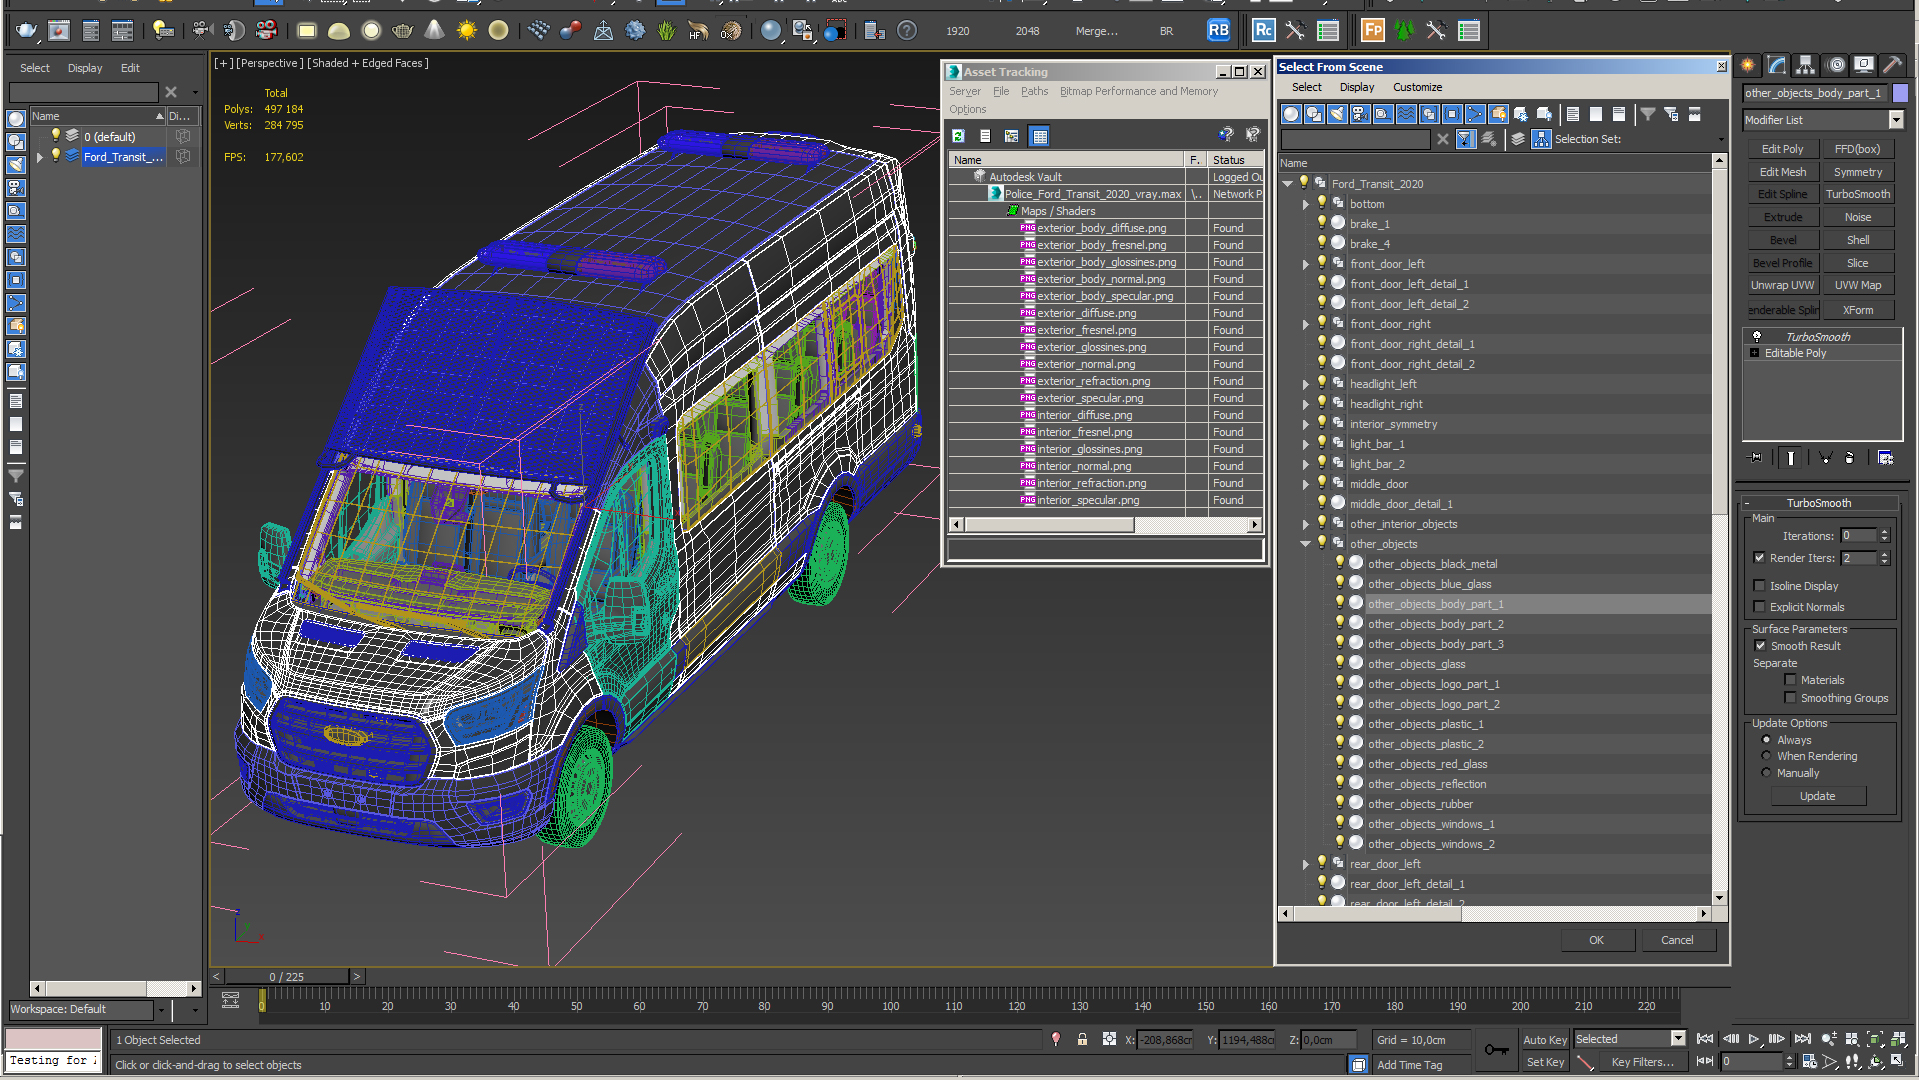This screenshot has height=1080, width=1920.
Task: Click the sort by hierarchy icon near Selection Set
Action: tap(1541, 139)
